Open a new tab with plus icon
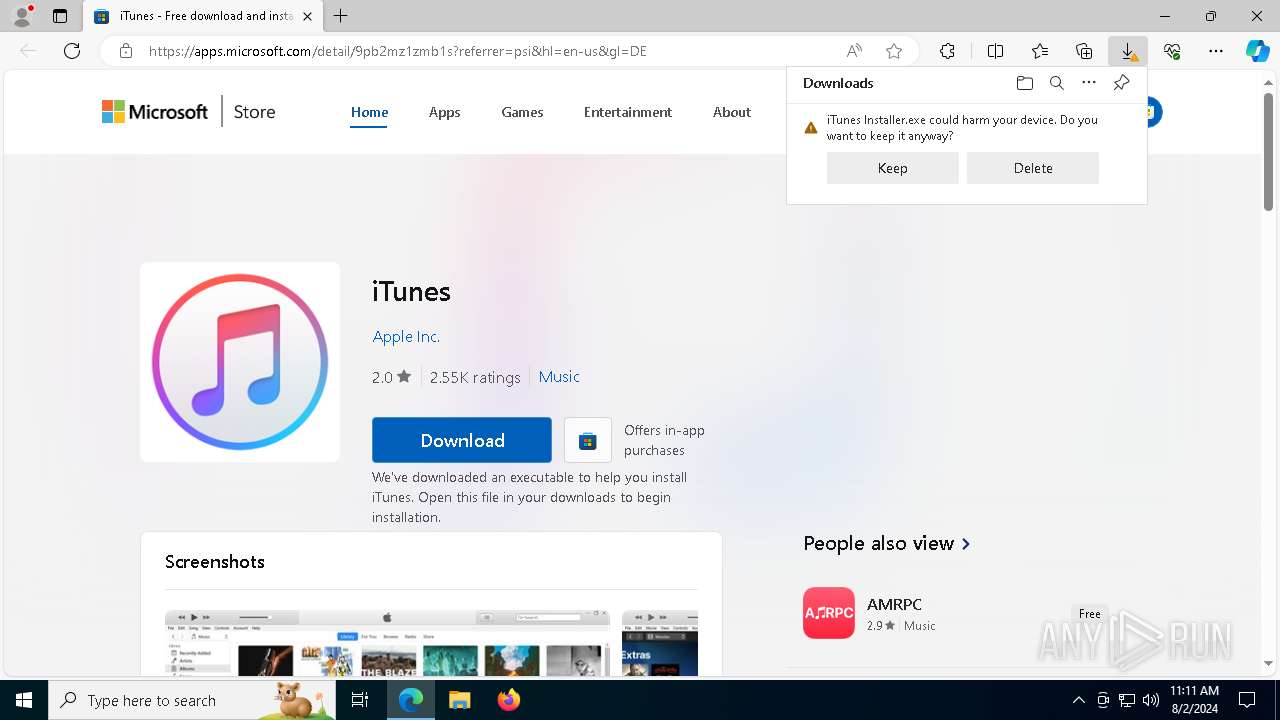Screen dimensions: 1280x720 click(x=341, y=16)
